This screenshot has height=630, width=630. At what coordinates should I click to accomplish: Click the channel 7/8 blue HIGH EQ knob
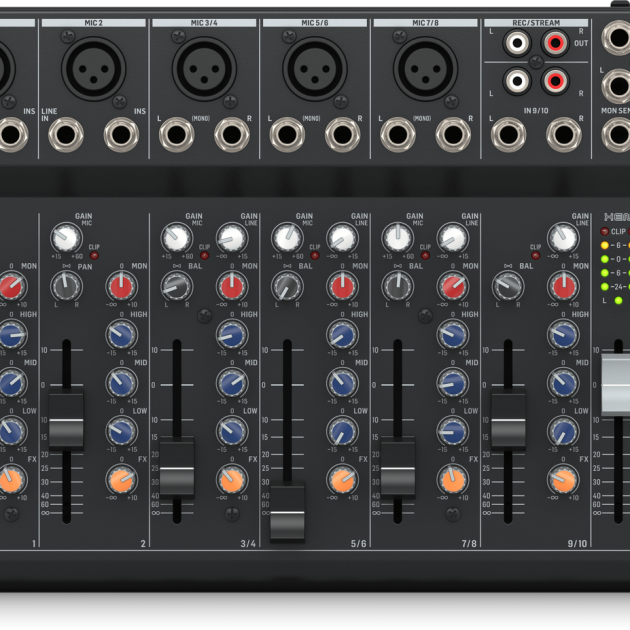coord(453,335)
